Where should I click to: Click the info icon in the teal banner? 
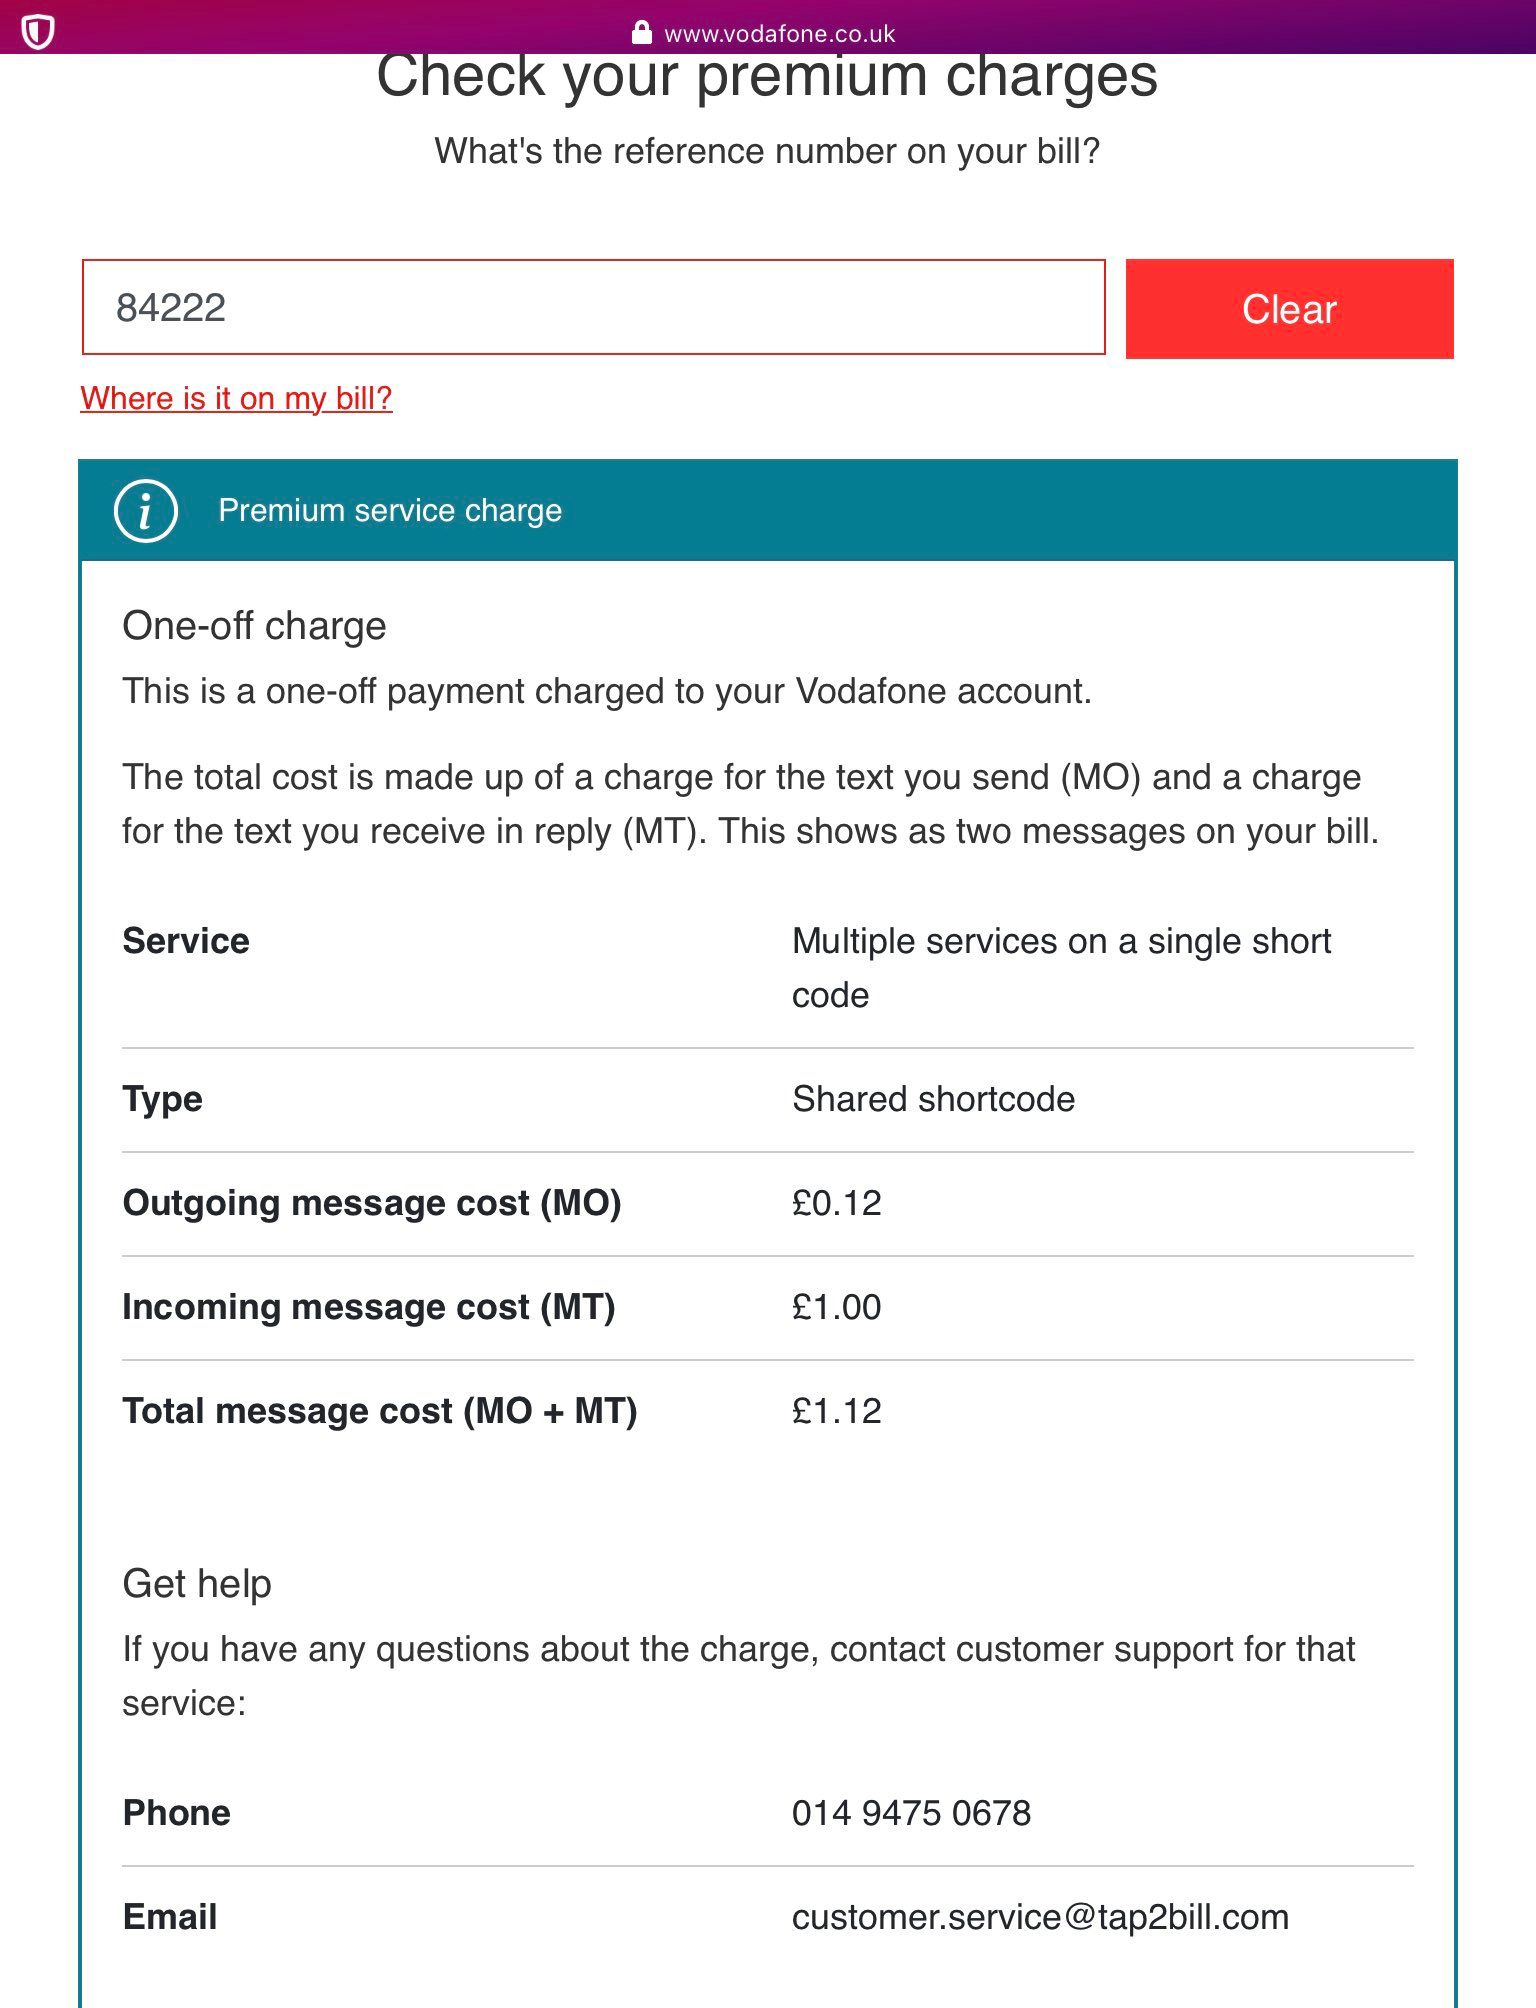(x=146, y=511)
